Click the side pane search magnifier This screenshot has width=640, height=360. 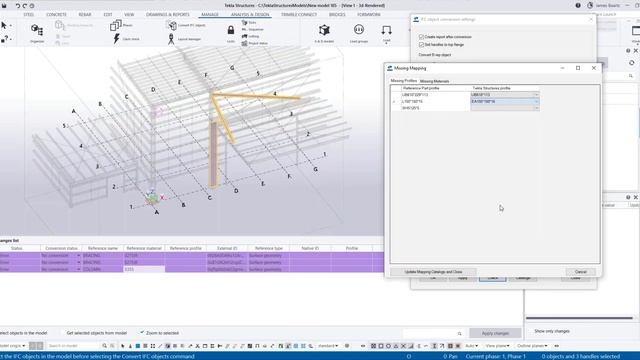pyautogui.click(x=631, y=76)
